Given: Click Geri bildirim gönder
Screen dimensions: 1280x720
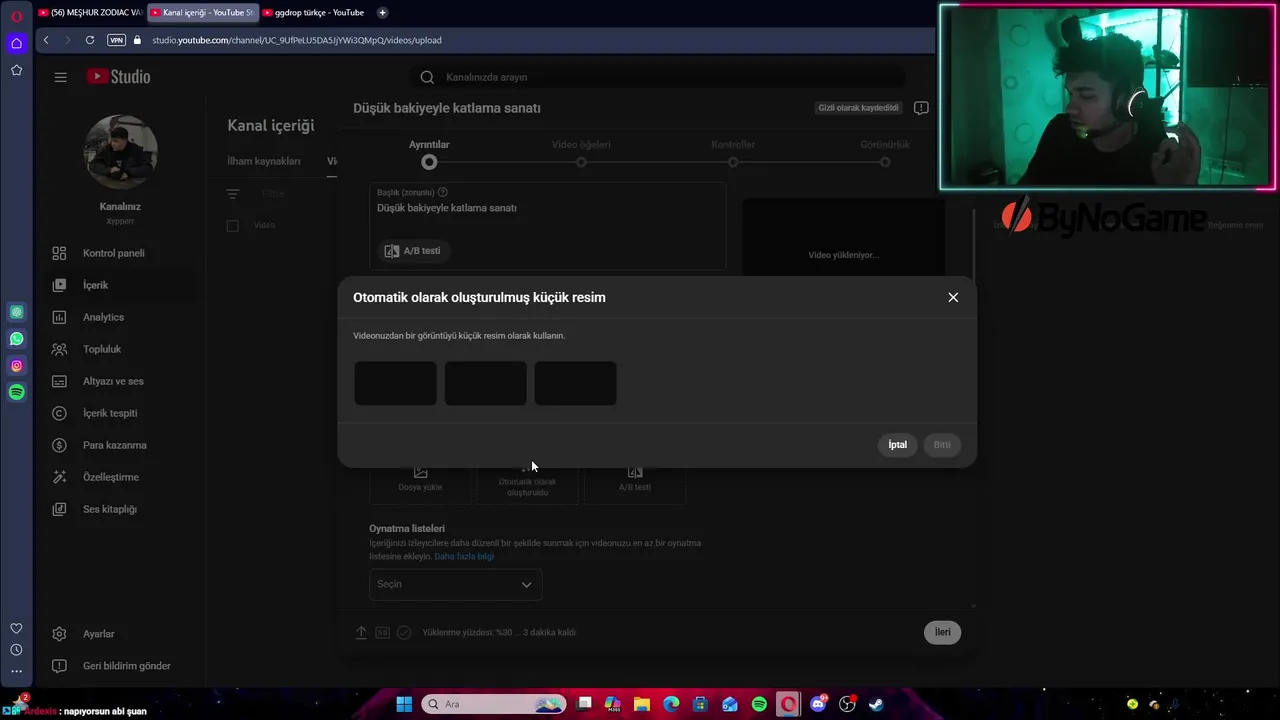Looking at the screenshot, I should (126, 666).
